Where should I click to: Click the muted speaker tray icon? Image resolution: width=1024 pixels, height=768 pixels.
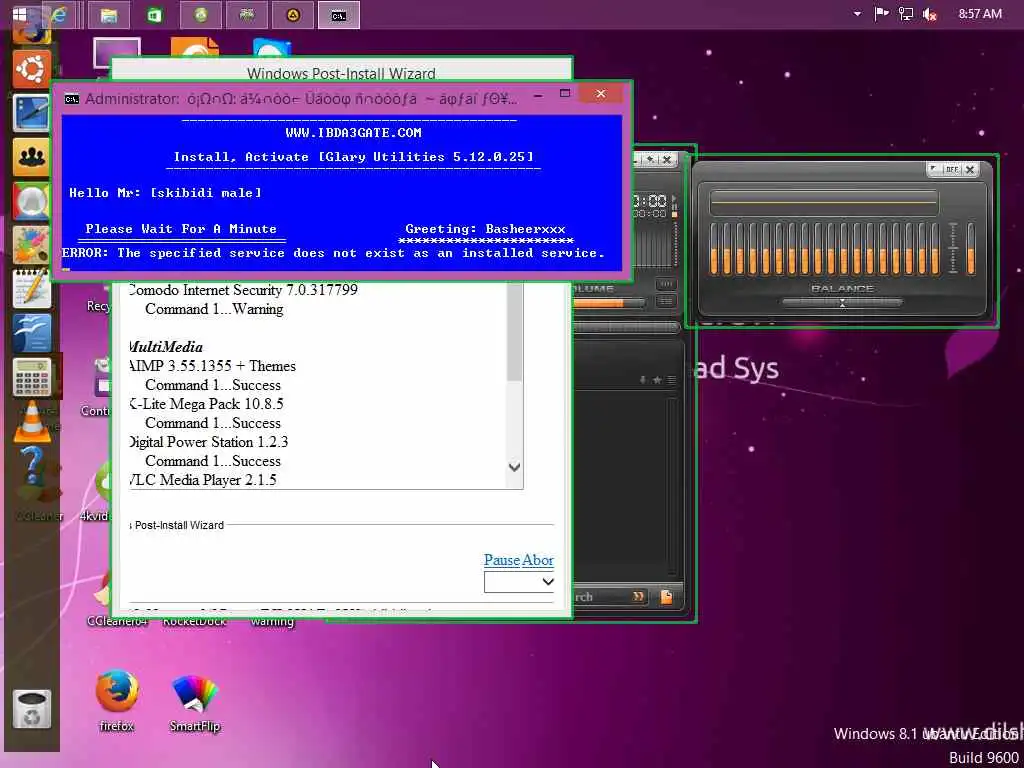(930, 14)
